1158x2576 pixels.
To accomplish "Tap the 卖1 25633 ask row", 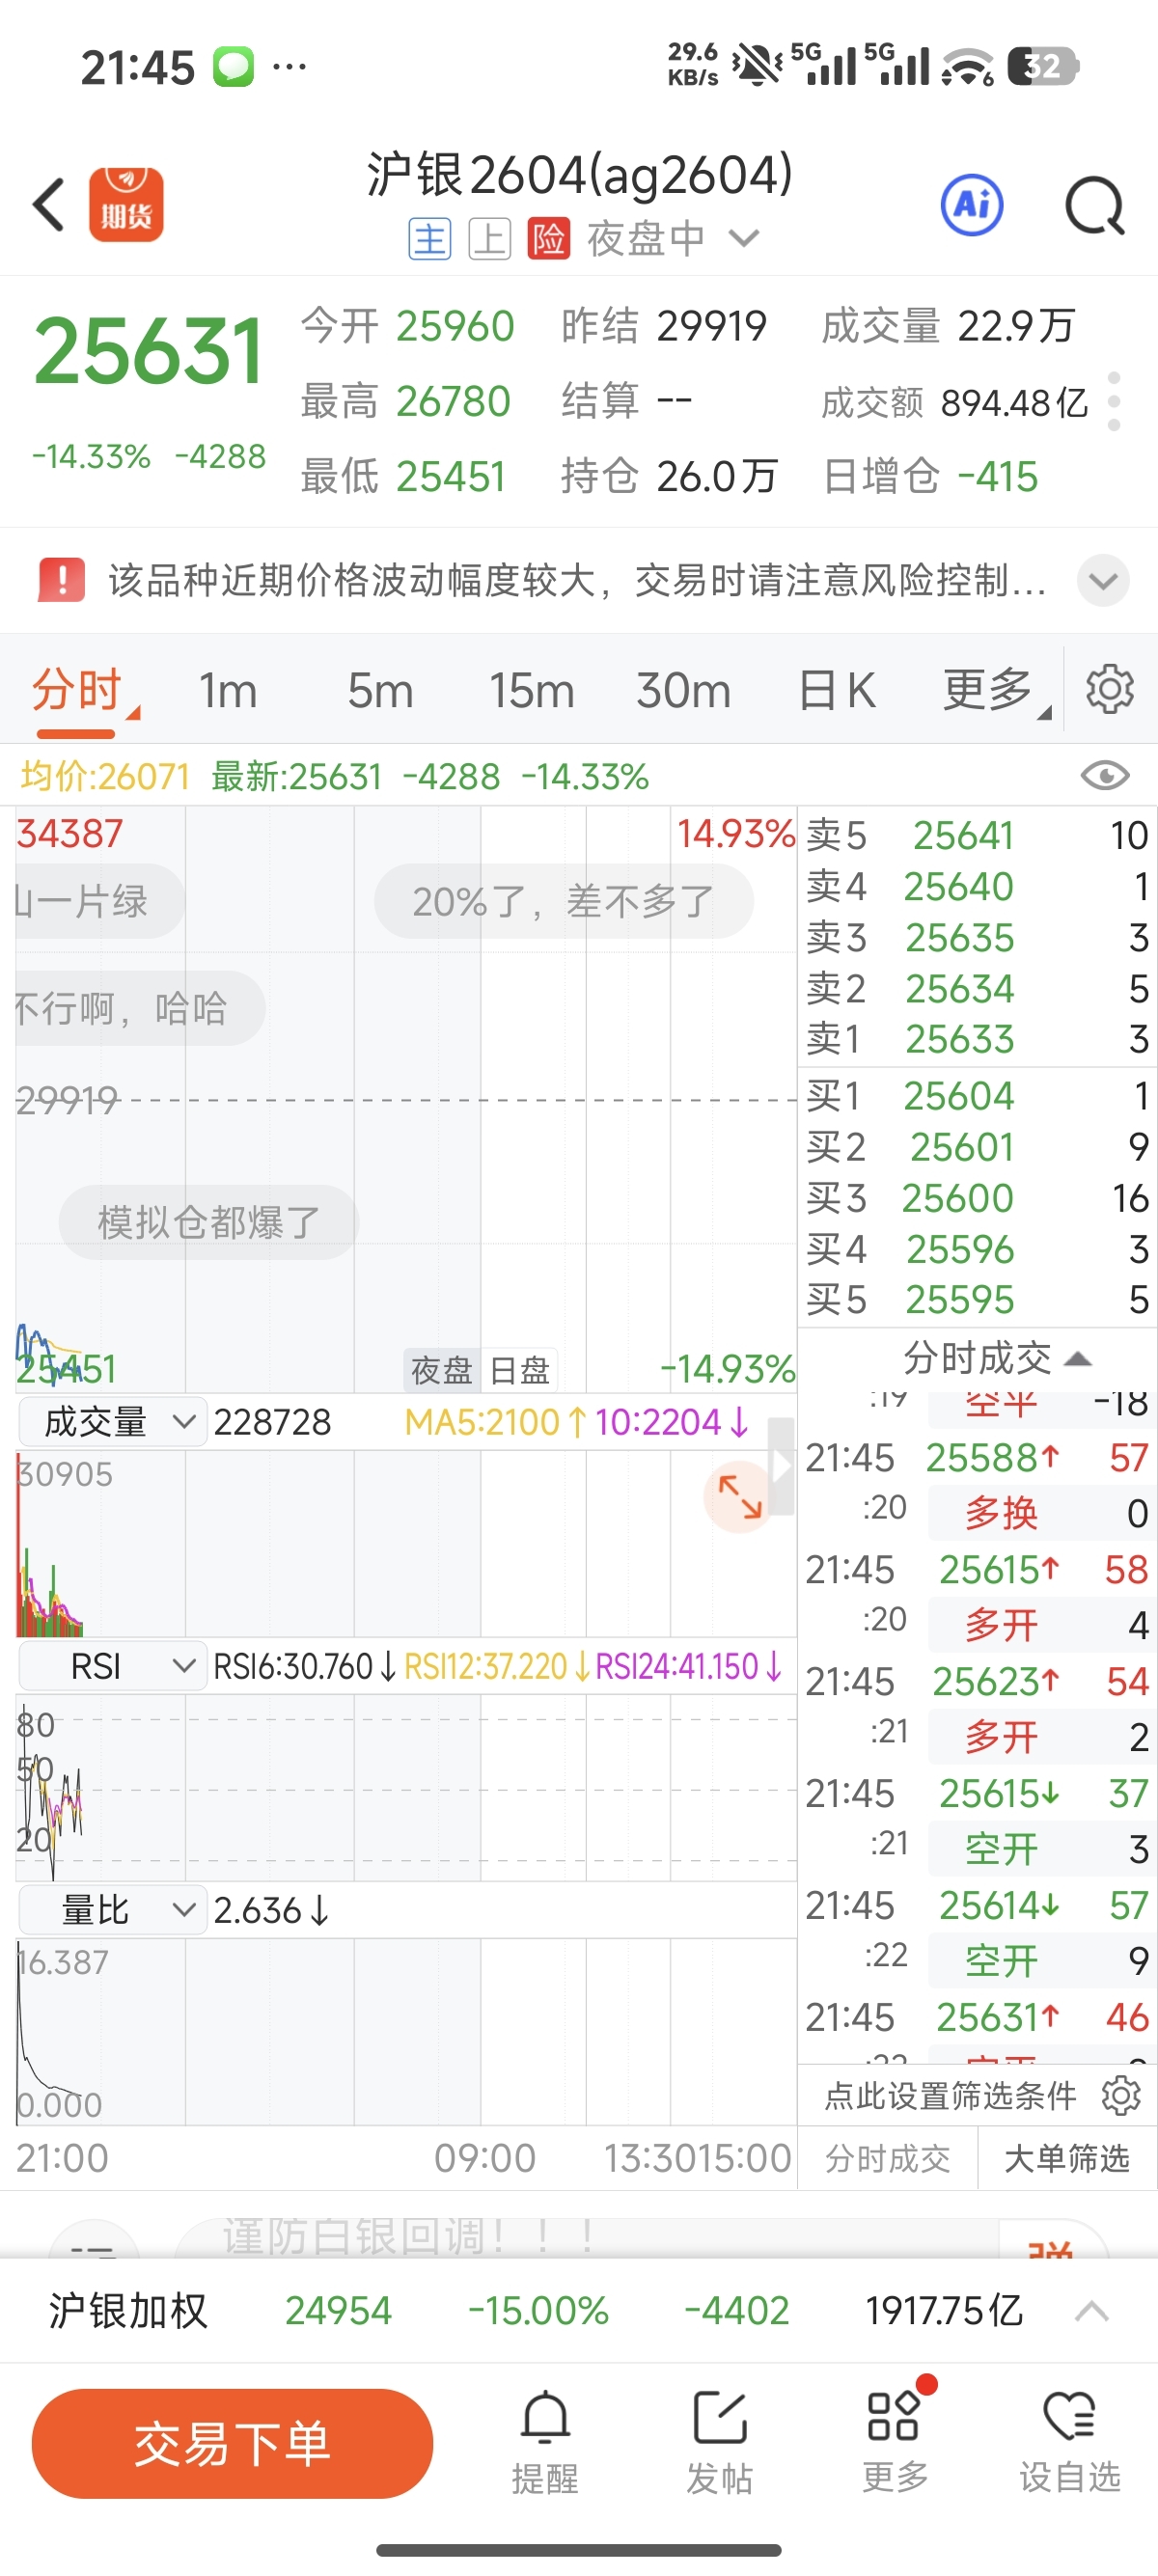I will pyautogui.click(x=977, y=1039).
